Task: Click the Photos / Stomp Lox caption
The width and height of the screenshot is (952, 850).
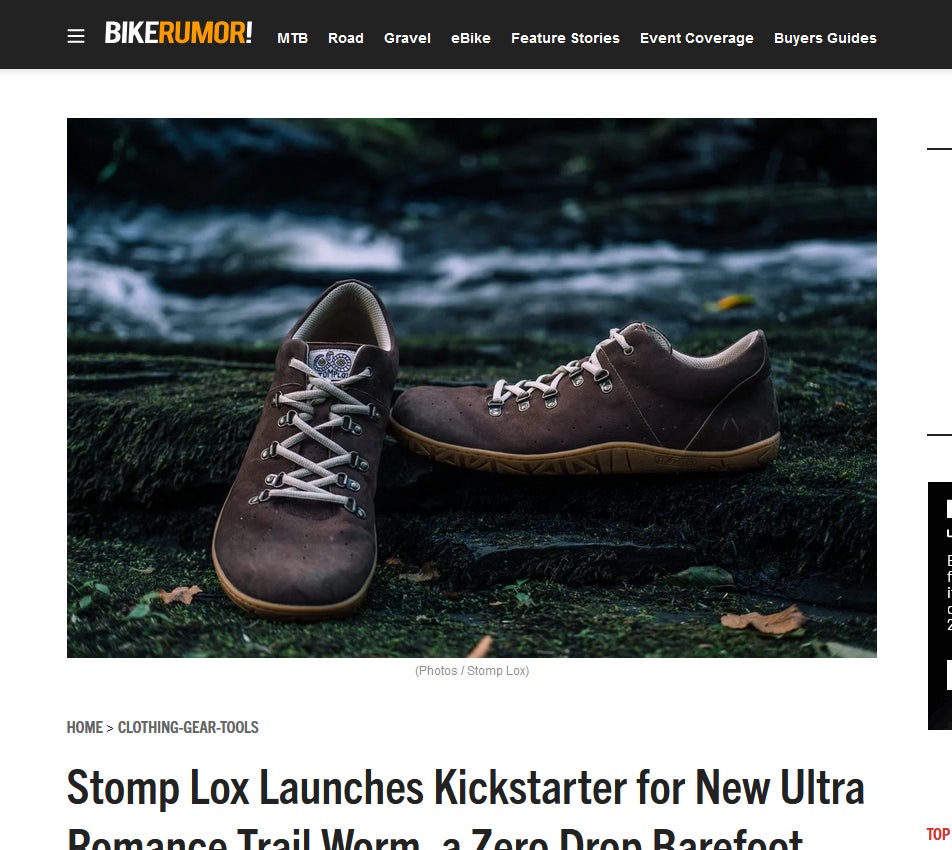Action: [x=472, y=671]
